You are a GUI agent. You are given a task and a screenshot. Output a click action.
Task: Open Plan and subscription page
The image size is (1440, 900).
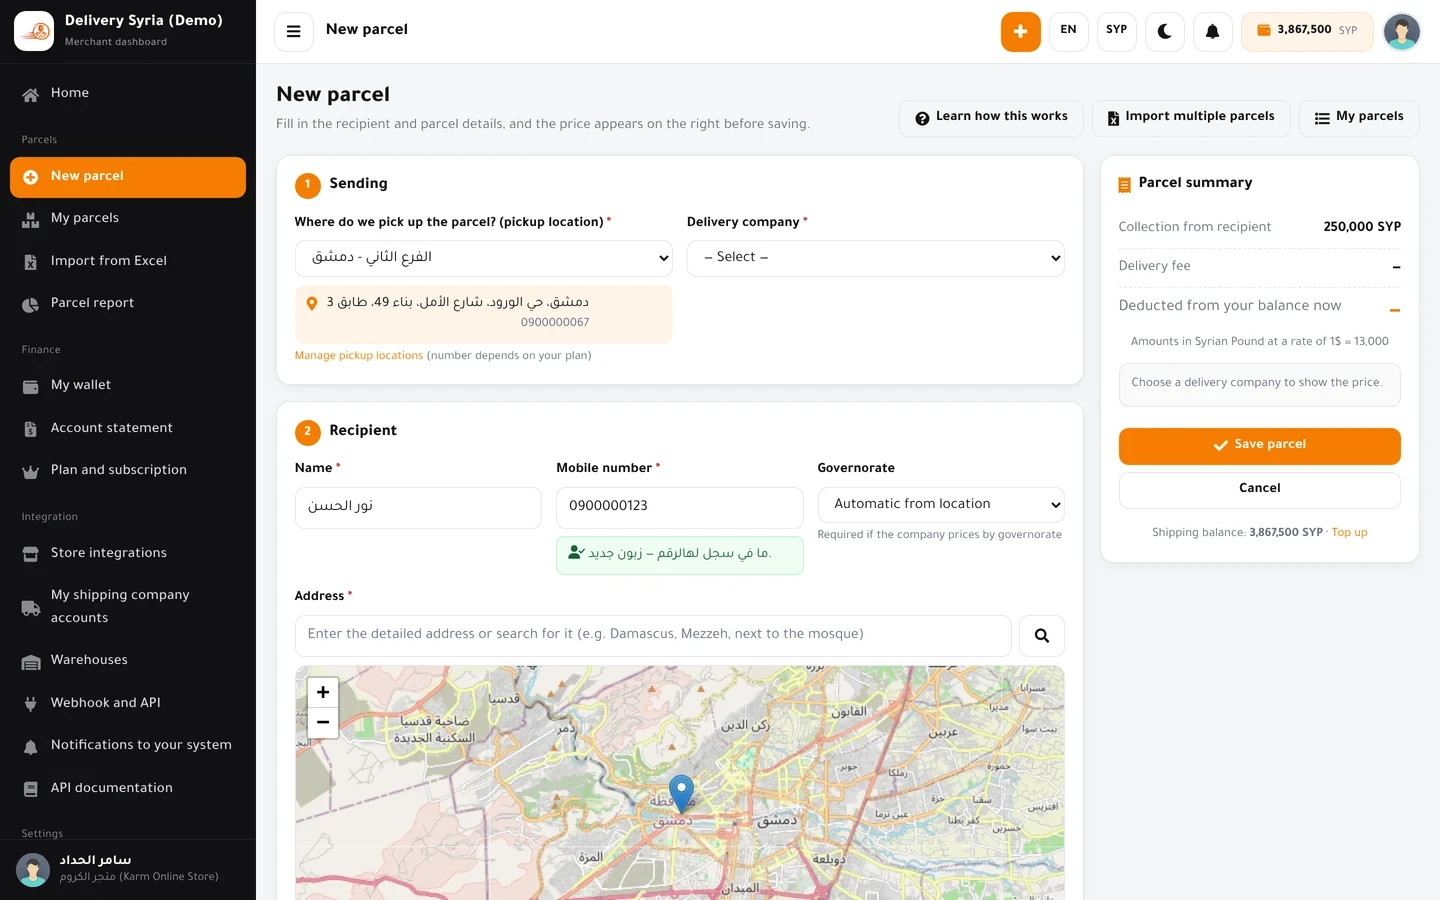(128, 470)
